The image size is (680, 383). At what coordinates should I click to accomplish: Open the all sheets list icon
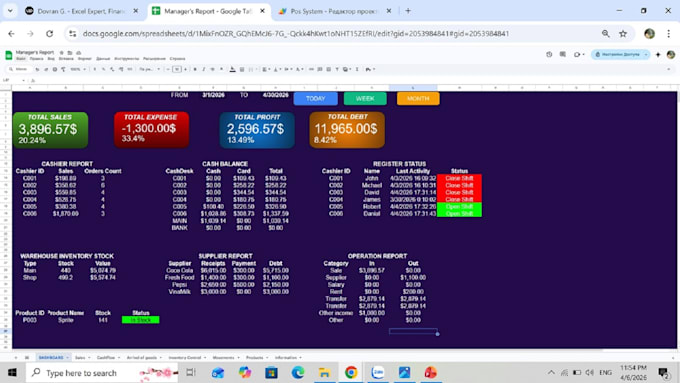pos(27,357)
